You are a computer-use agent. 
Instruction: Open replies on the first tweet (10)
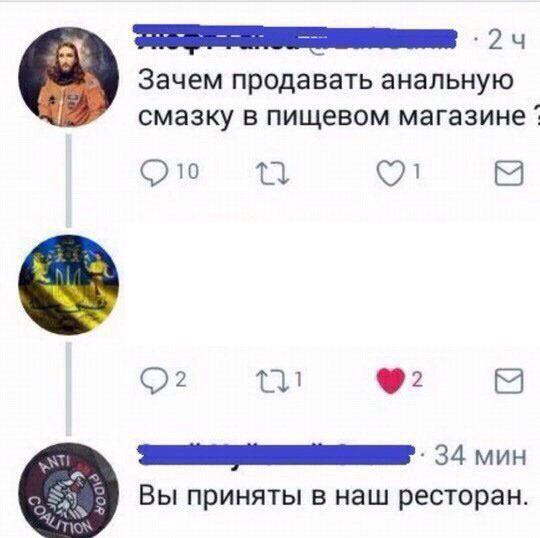[170, 172]
